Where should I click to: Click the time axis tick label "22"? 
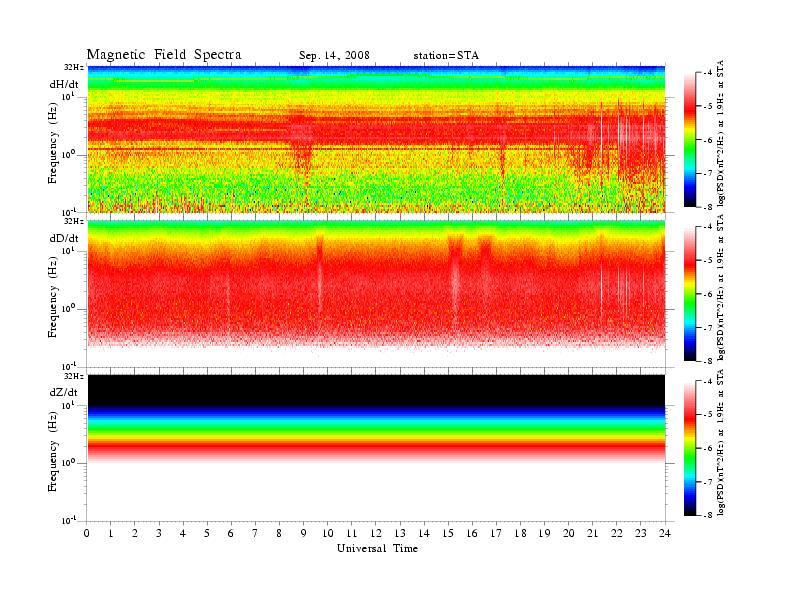tap(617, 533)
